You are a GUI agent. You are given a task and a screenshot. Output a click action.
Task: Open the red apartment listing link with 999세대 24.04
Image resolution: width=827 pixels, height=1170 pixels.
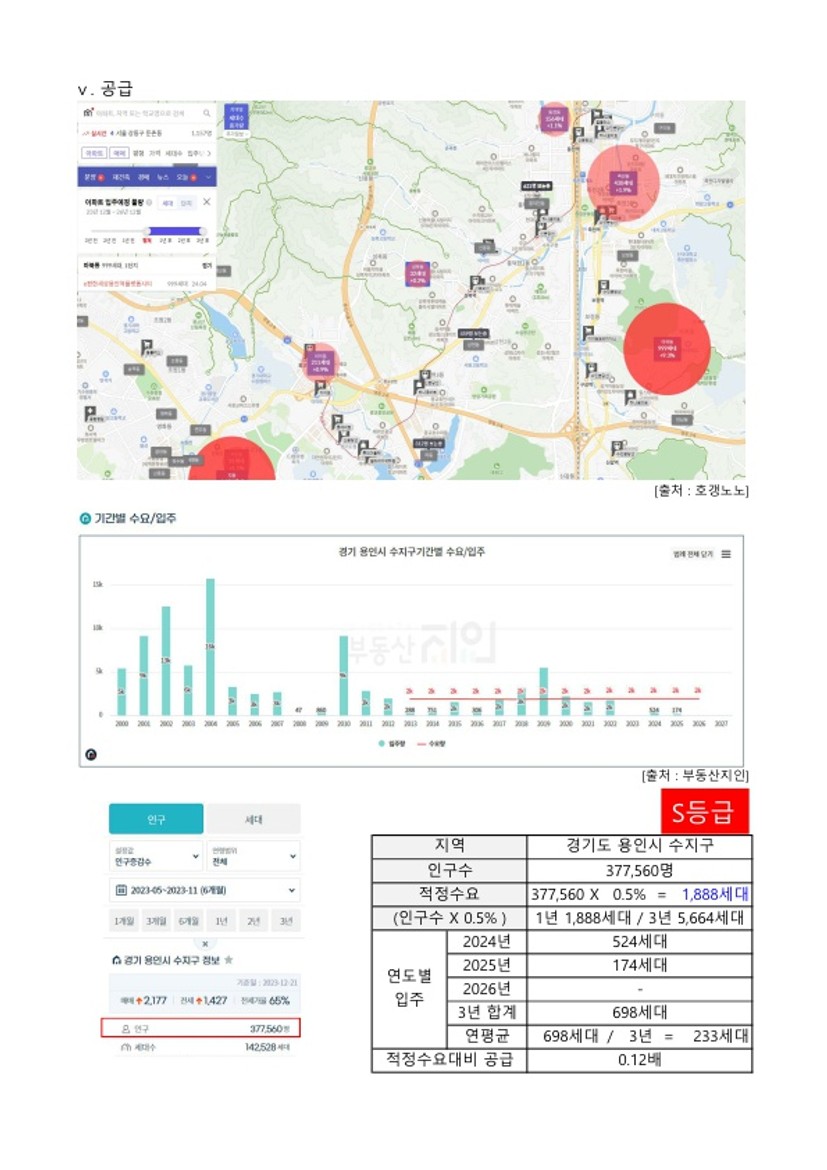tap(146, 284)
